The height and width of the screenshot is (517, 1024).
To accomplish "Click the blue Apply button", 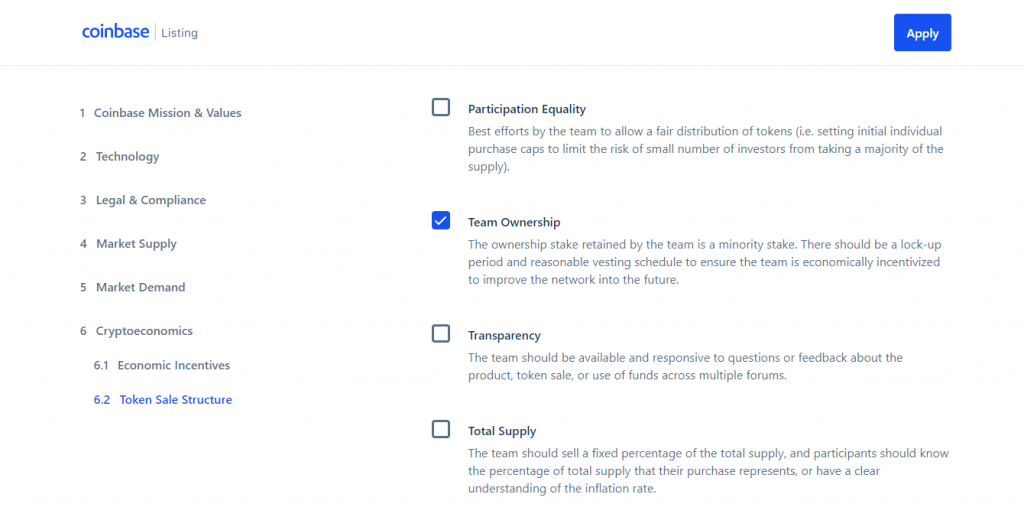I will (x=922, y=33).
